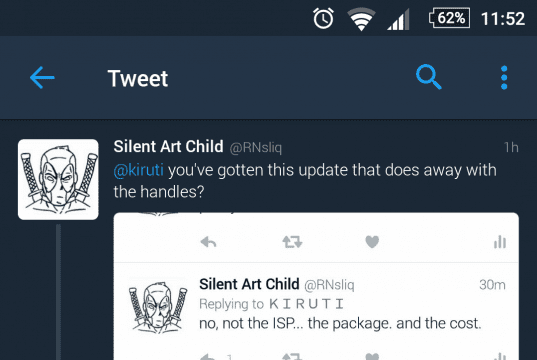Tap the Silent Art Child name

(168, 147)
